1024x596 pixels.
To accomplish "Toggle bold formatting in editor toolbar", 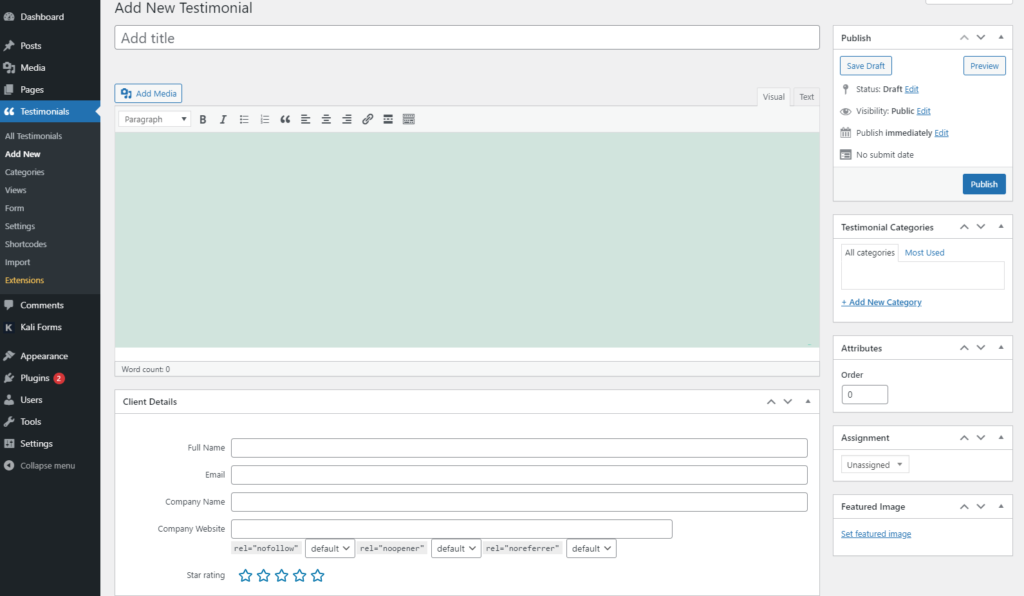I will point(202,119).
